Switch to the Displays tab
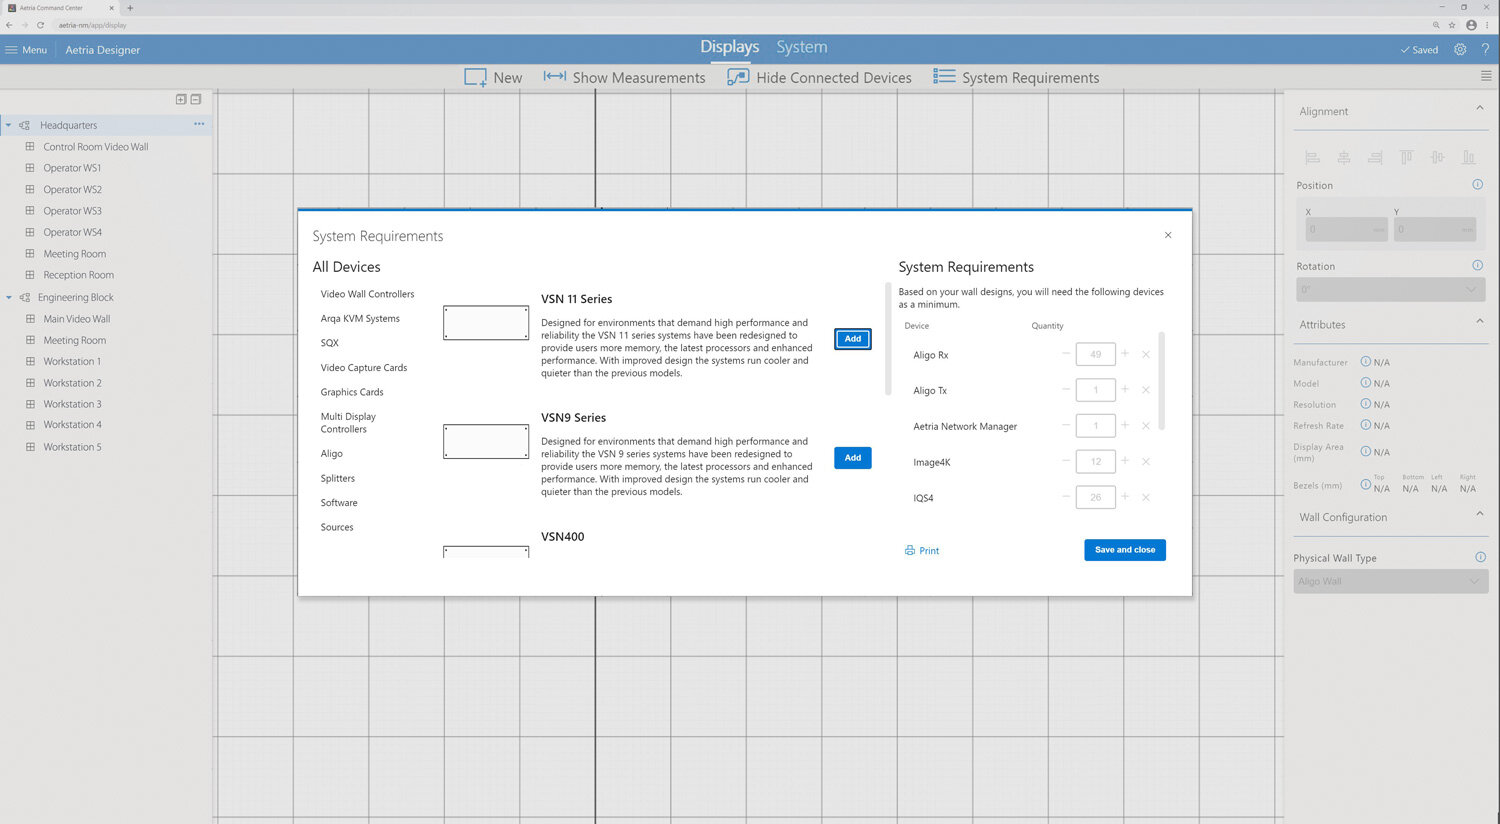1500x824 pixels. pos(729,47)
